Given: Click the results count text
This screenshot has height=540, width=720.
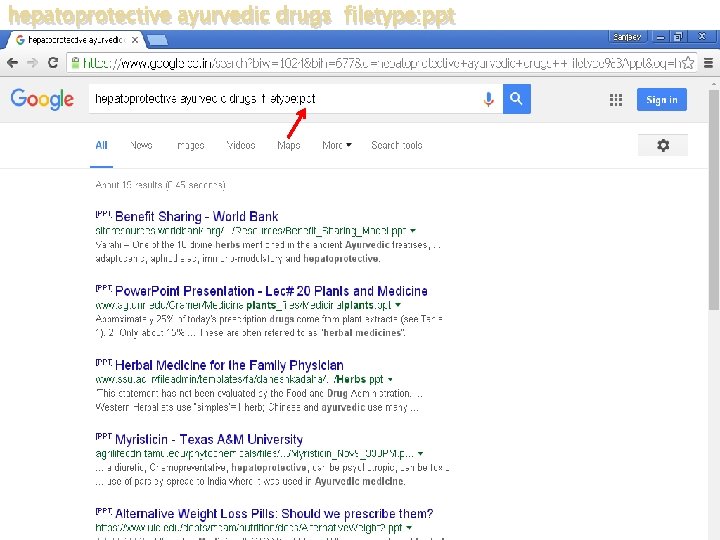Looking at the screenshot, I should 160,185.
